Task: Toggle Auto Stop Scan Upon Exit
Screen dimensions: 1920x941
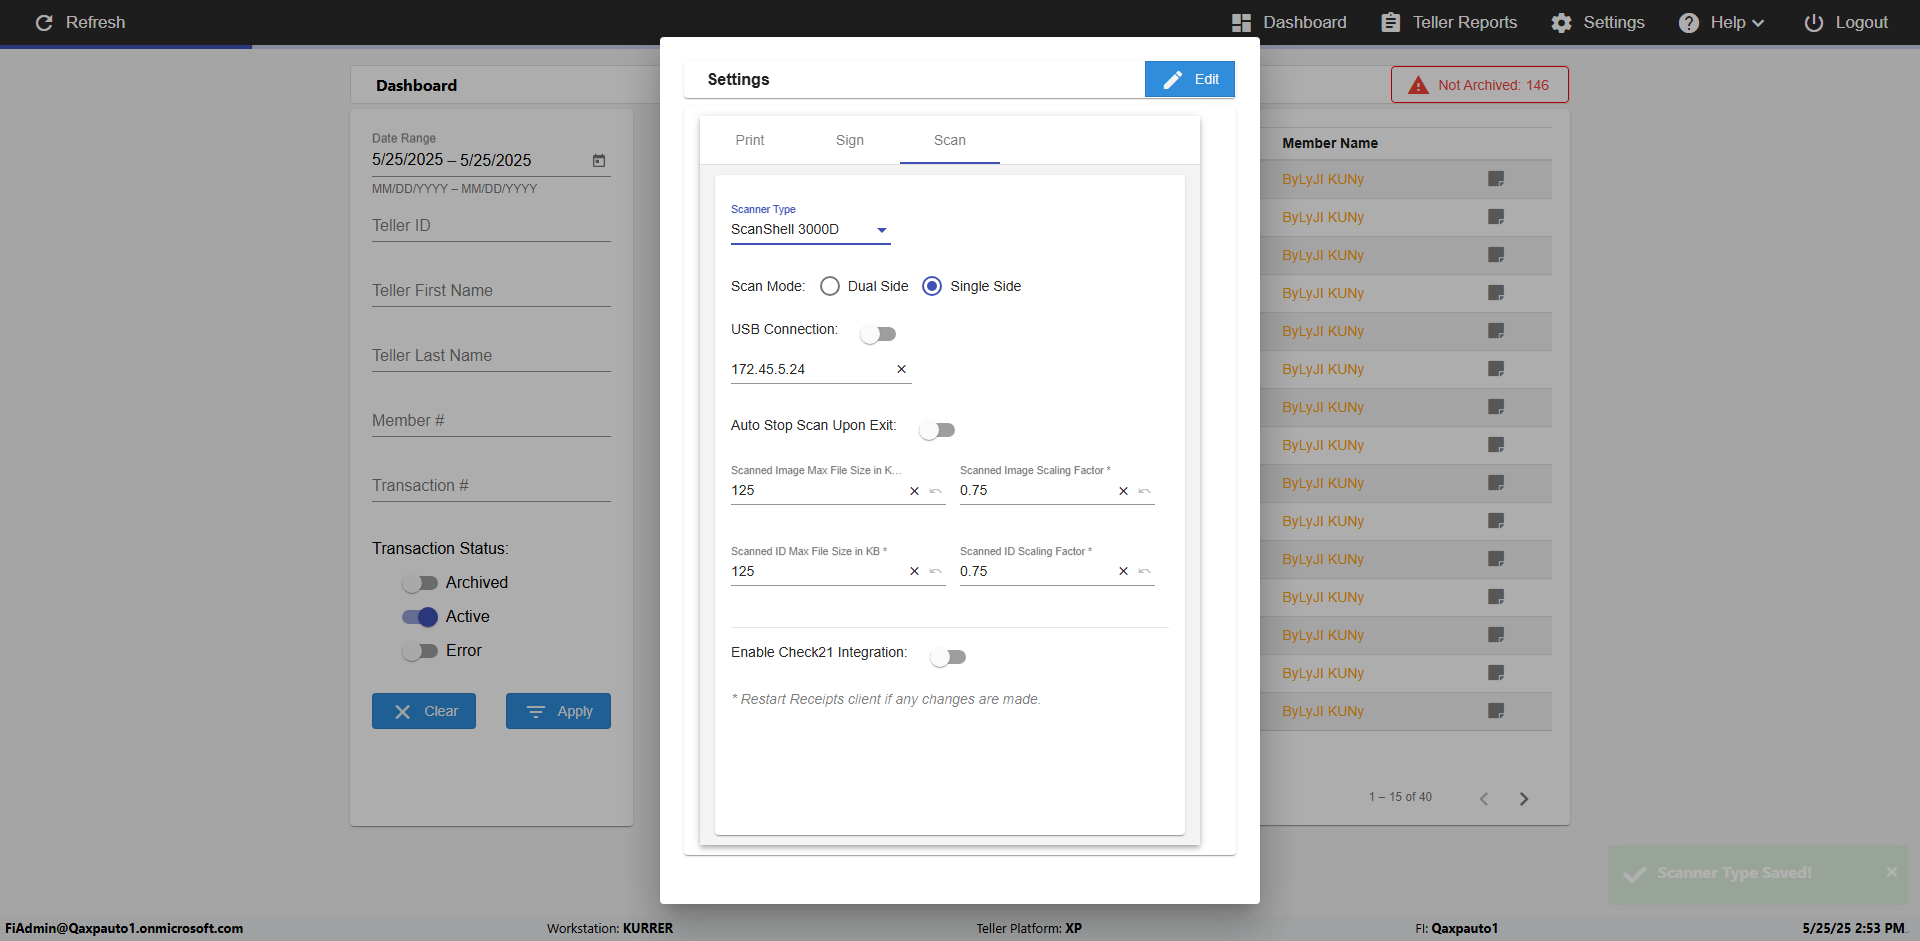Action: pos(937,430)
